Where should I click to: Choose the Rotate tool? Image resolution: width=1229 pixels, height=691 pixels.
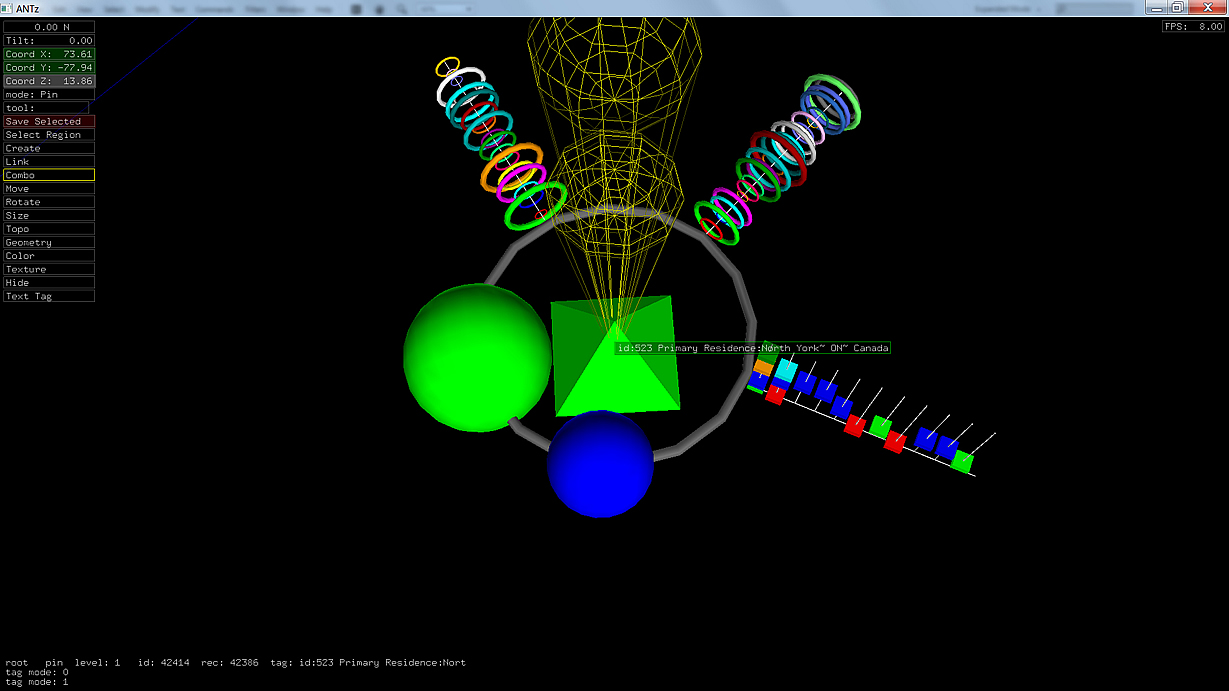49,202
